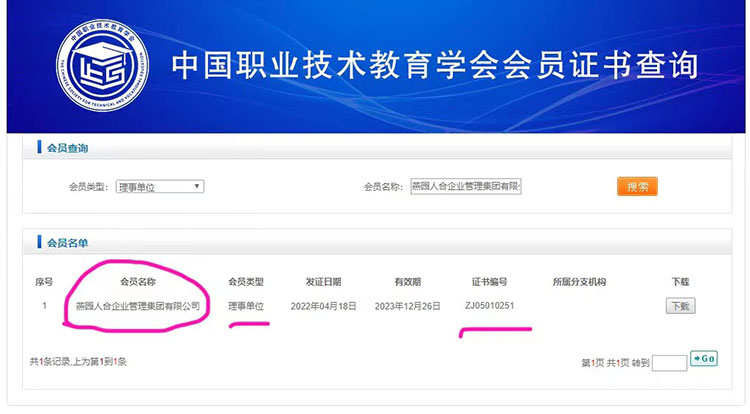Click the pagination text 第1页 共1页
Image resolution: width=750 pixels, height=414 pixels.
(605, 363)
